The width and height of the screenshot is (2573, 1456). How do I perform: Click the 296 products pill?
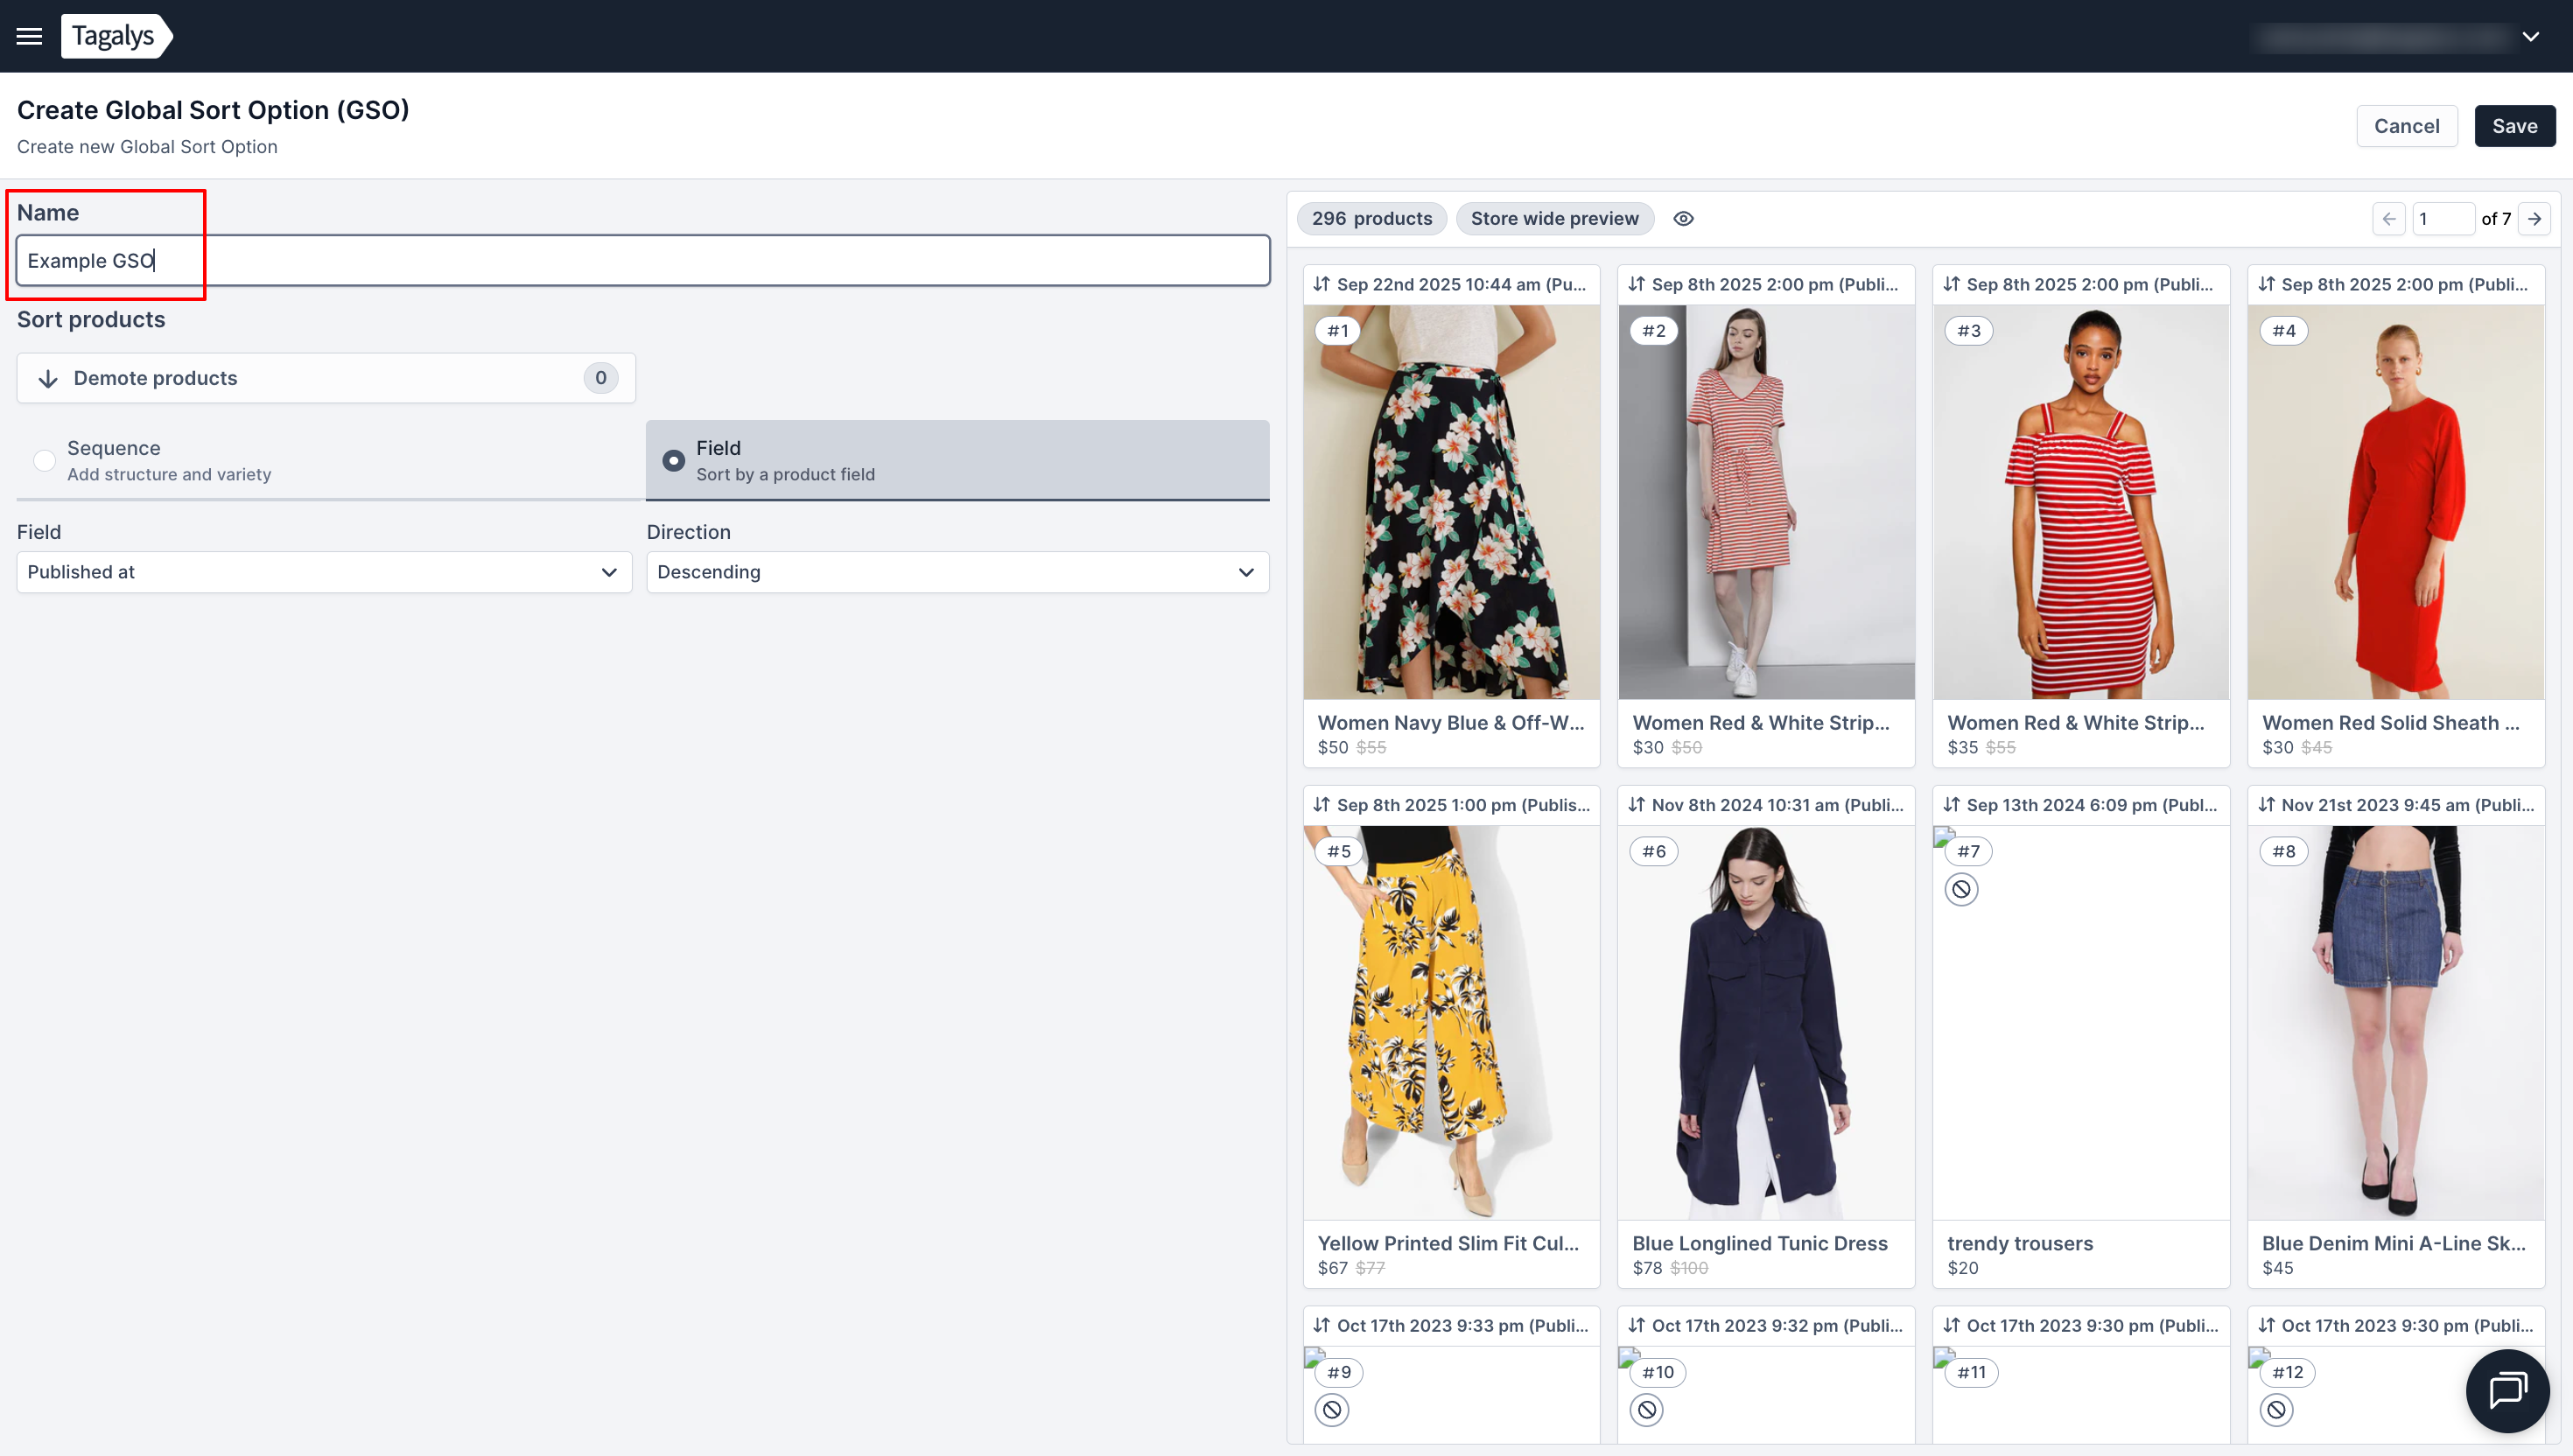pos(1371,218)
